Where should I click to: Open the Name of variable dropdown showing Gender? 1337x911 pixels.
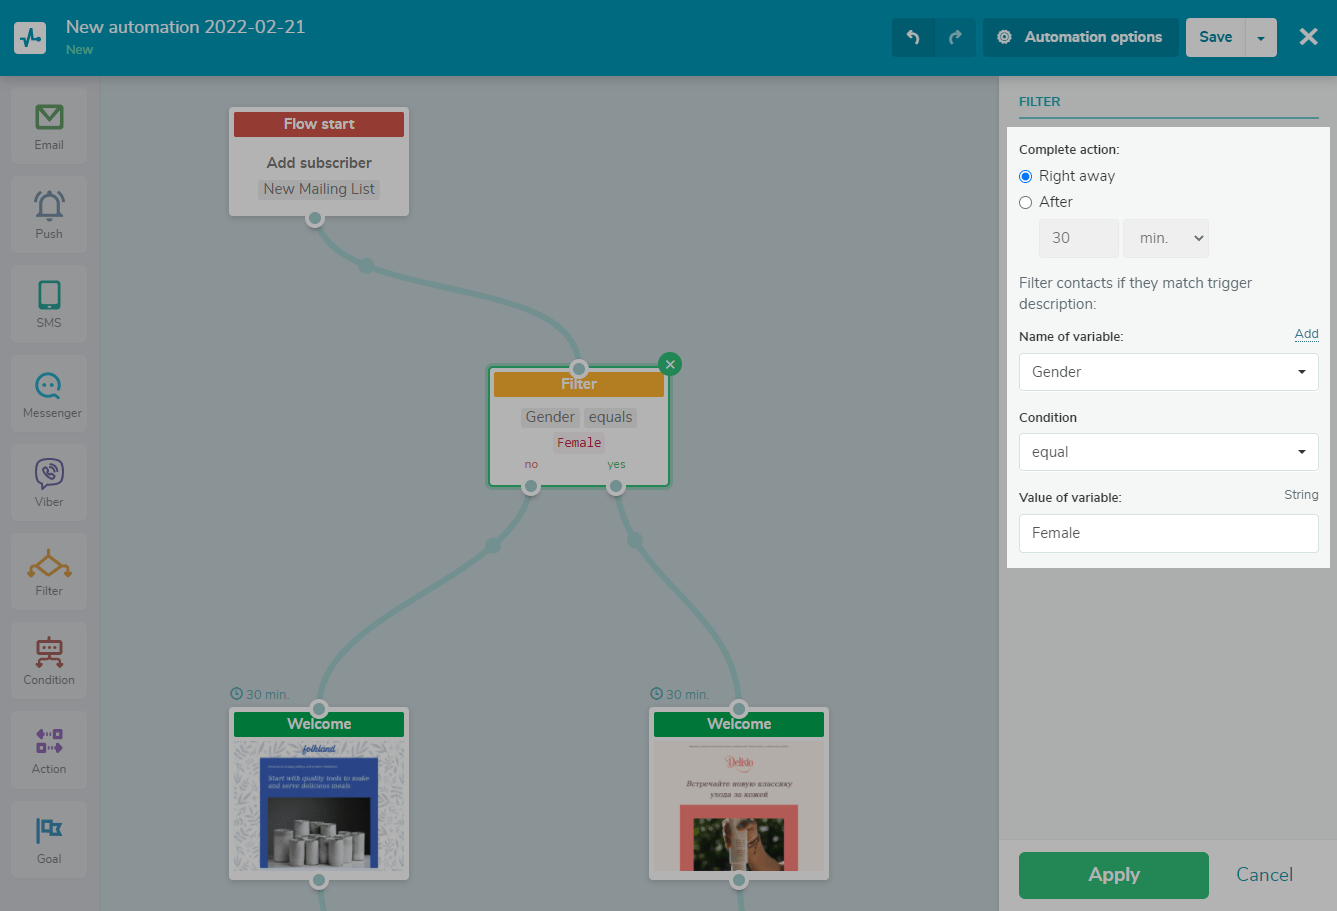[x=1168, y=371]
